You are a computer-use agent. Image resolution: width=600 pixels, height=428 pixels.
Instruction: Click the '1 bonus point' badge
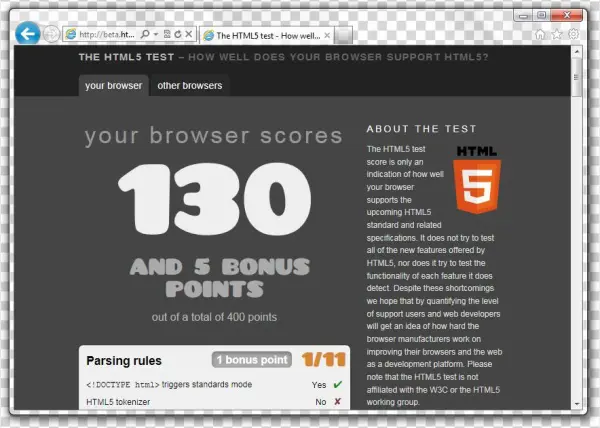[250, 360]
